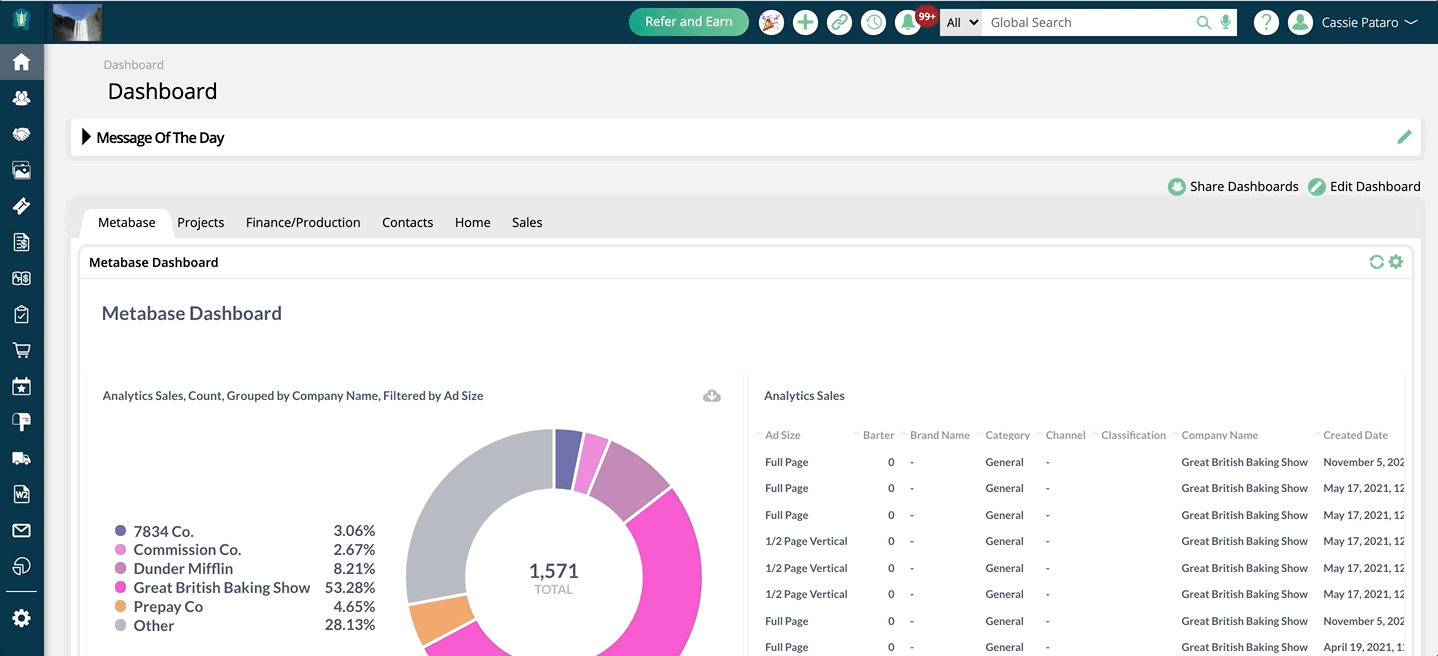
Task: Open the mailbox icon in sidebar
Action: pyautogui.click(x=21, y=422)
